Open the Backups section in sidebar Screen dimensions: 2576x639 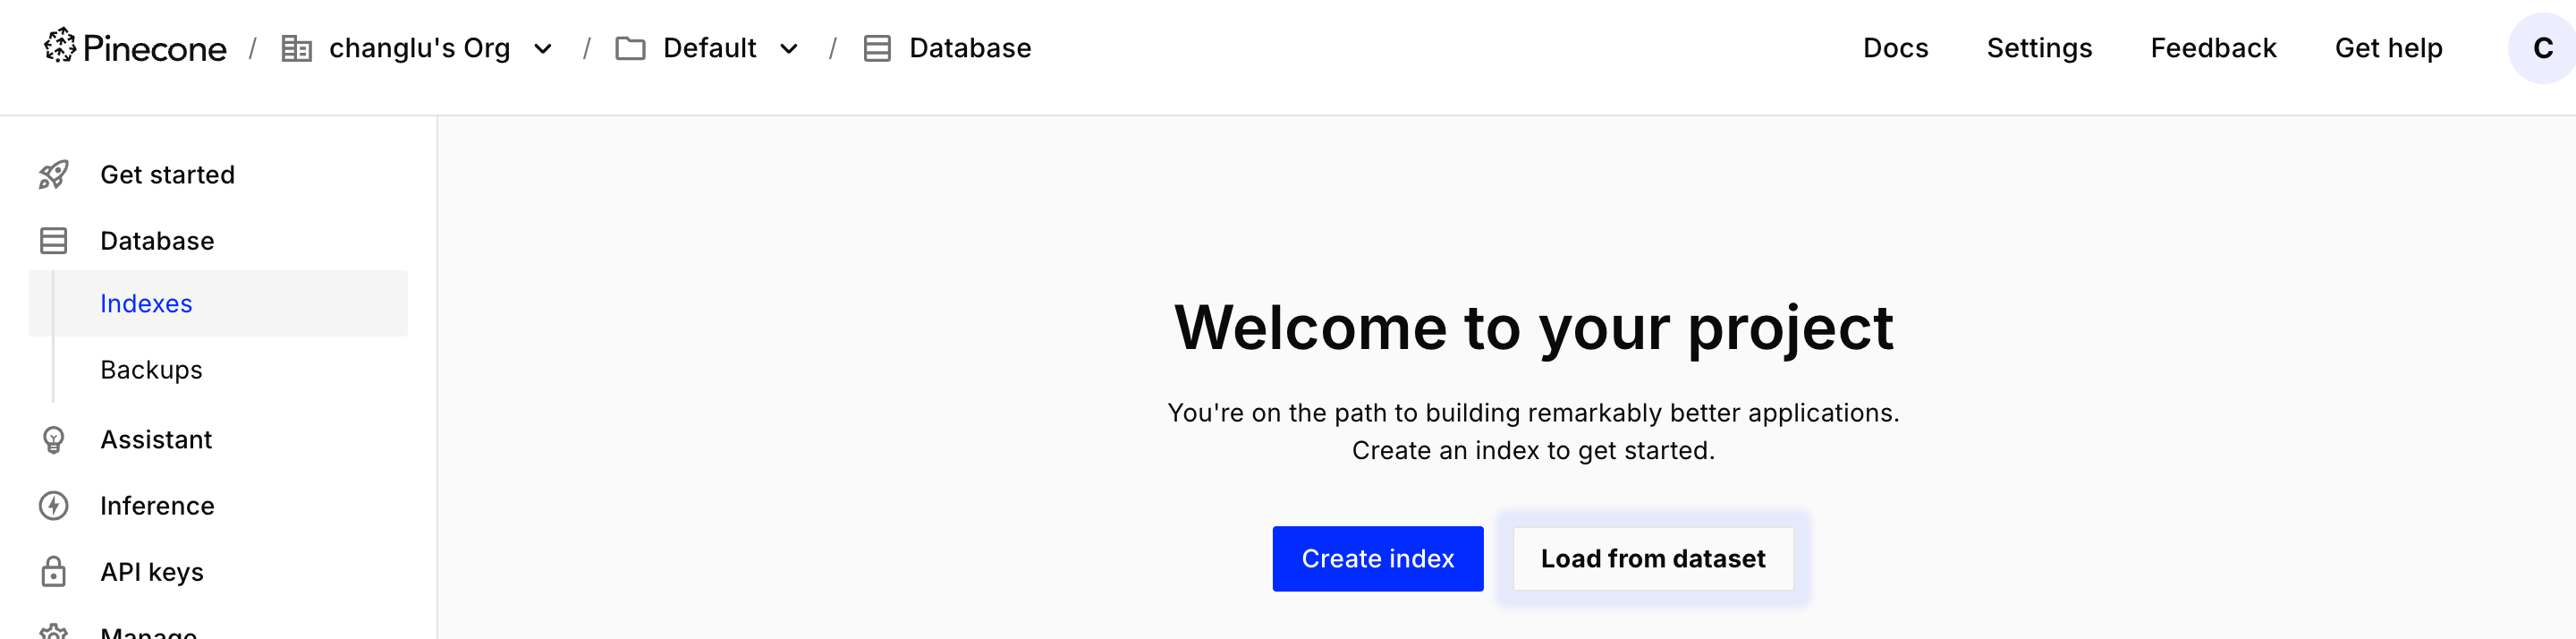pyautogui.click(x=151, y=369)
